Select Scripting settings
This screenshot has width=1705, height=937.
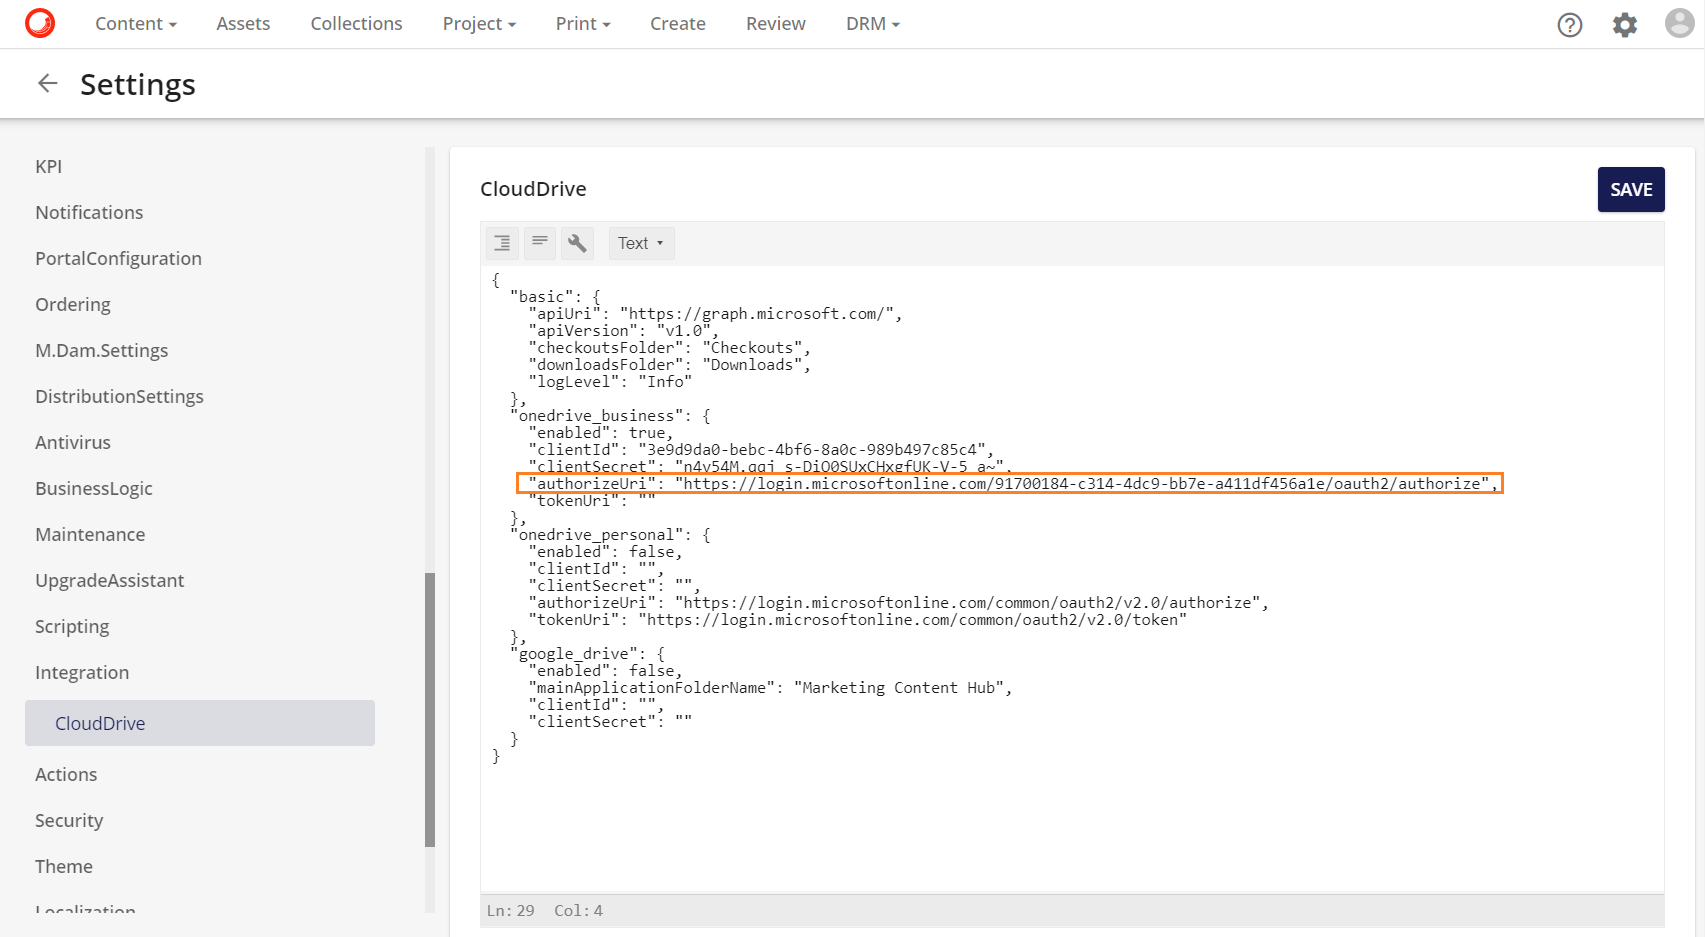tap(72, 626)
